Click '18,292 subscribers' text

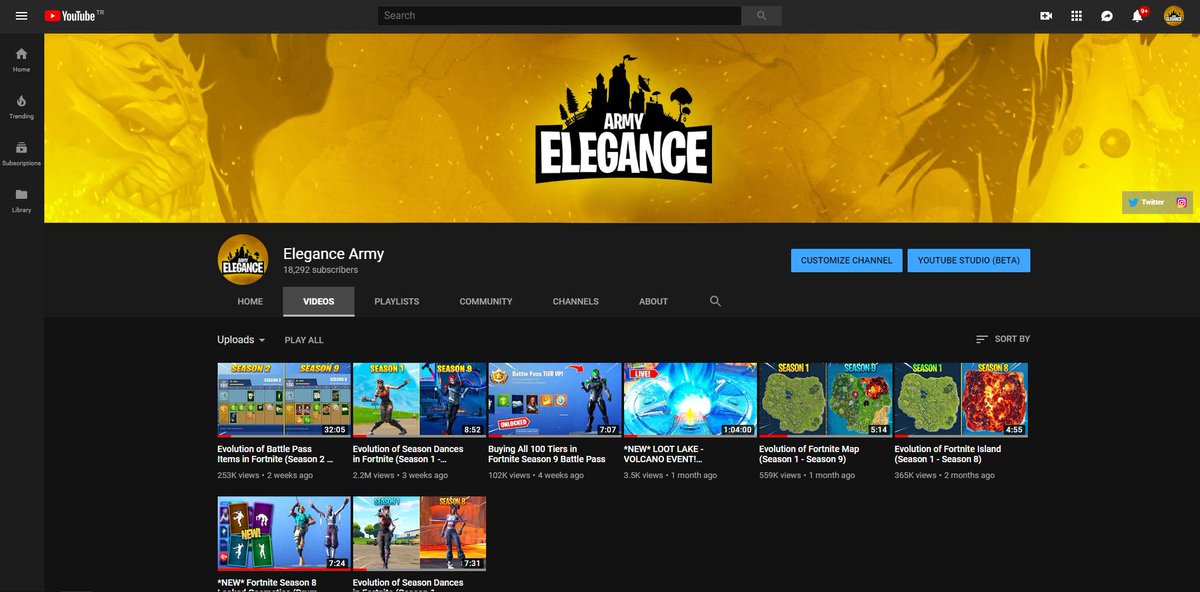pyautogui.click(x=320, y=270)
